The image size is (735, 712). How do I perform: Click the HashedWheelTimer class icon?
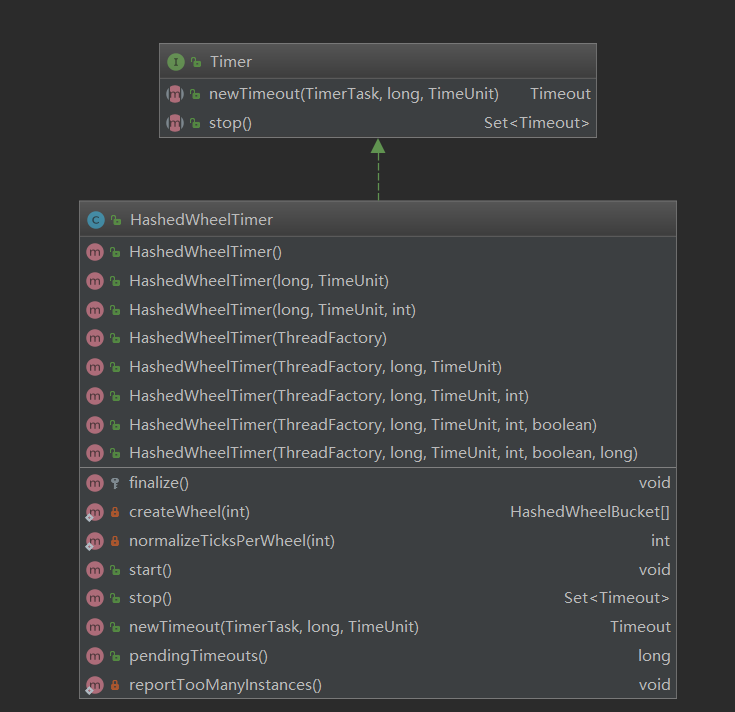[x=95, y=220]
